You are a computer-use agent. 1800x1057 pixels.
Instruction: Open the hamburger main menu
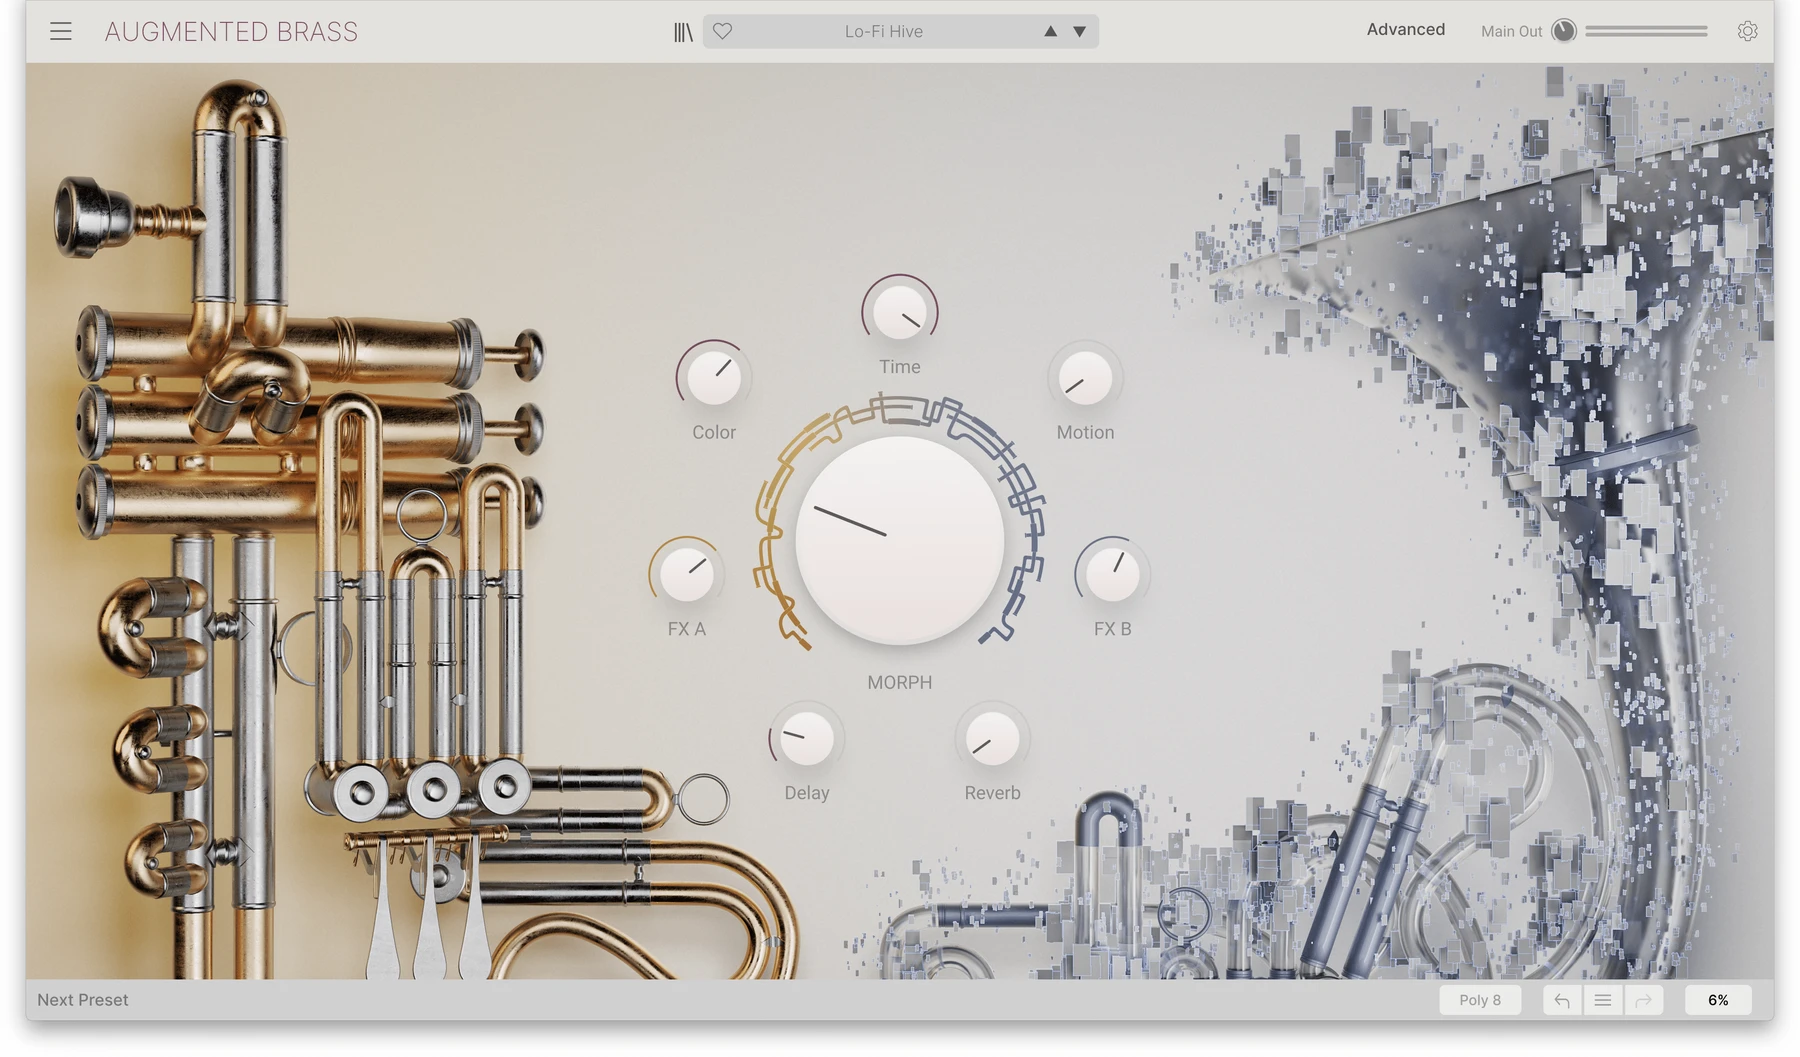pyautogui.click(x=61, y=31)
